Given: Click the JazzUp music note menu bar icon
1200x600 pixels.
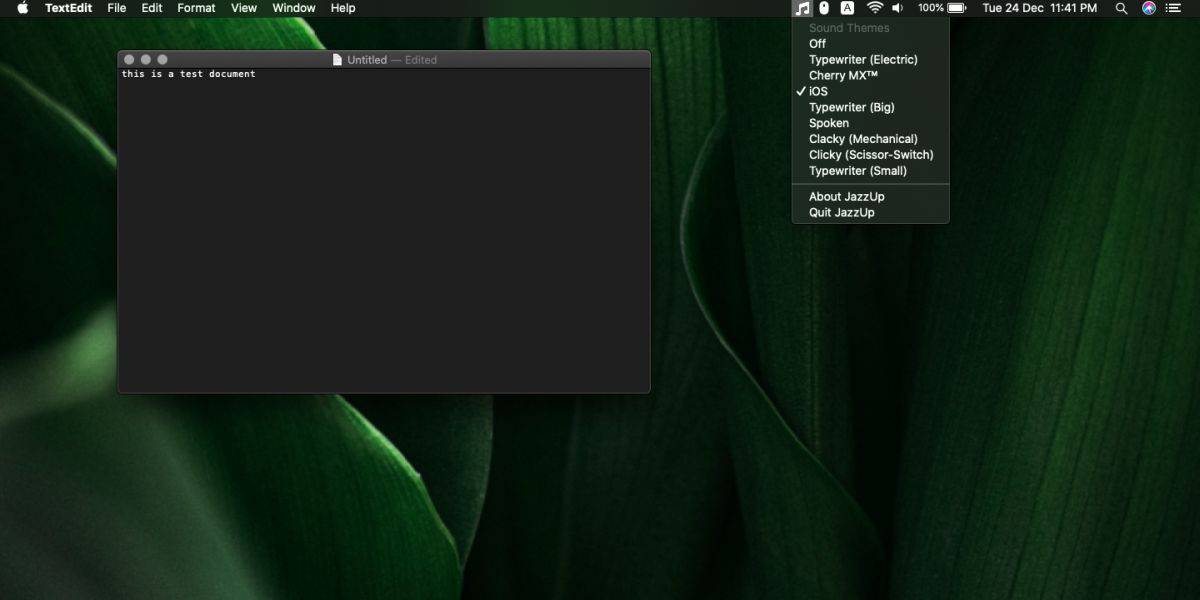Looking at the screenshot, I should point(802,8).
